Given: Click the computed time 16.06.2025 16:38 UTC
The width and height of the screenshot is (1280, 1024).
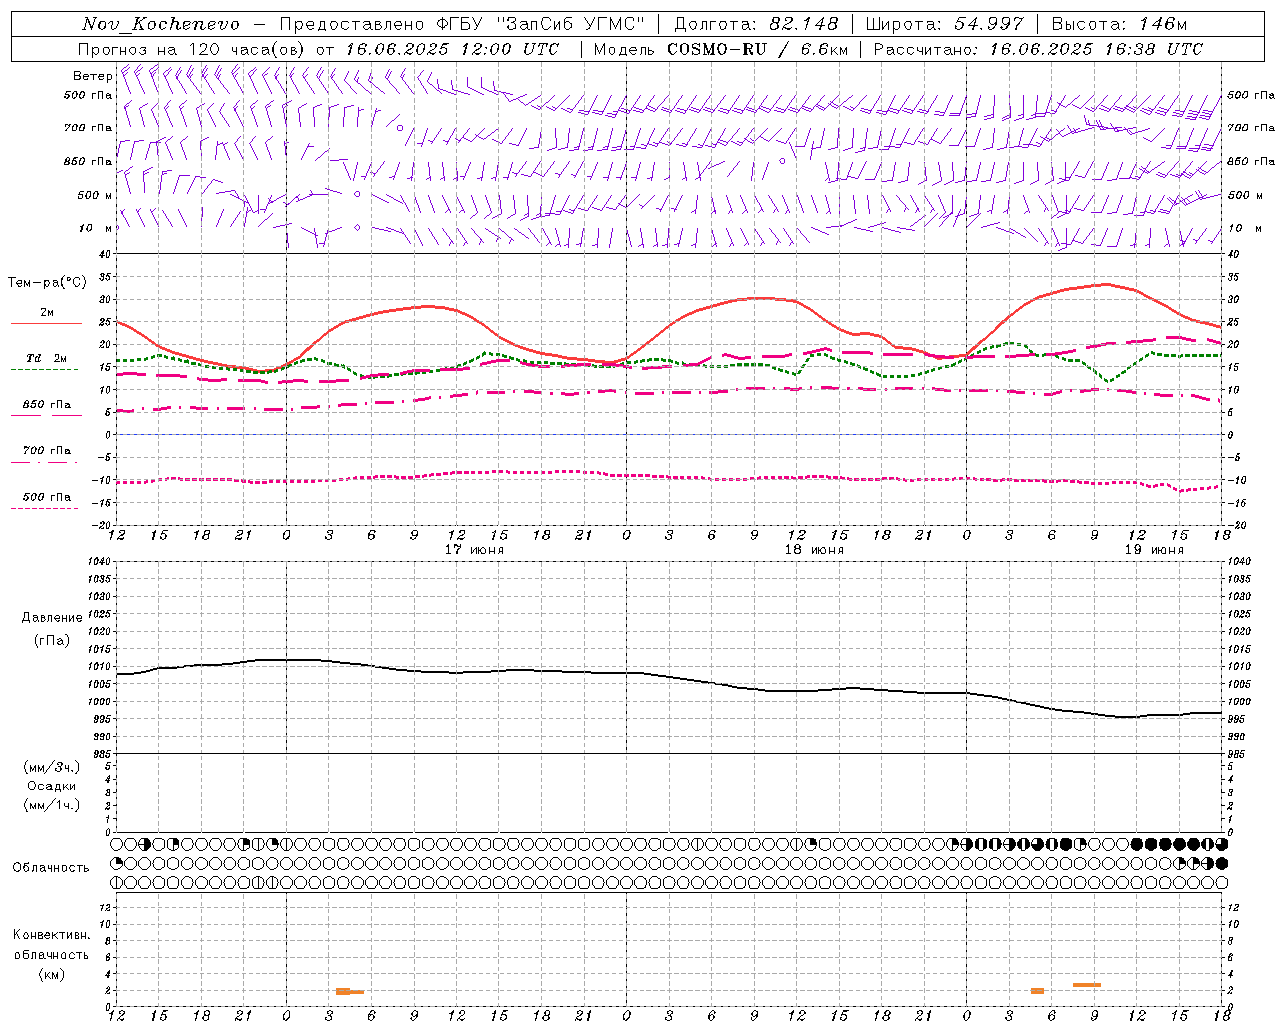Looking at the screenshot, I should click(x=1096, y=49).
